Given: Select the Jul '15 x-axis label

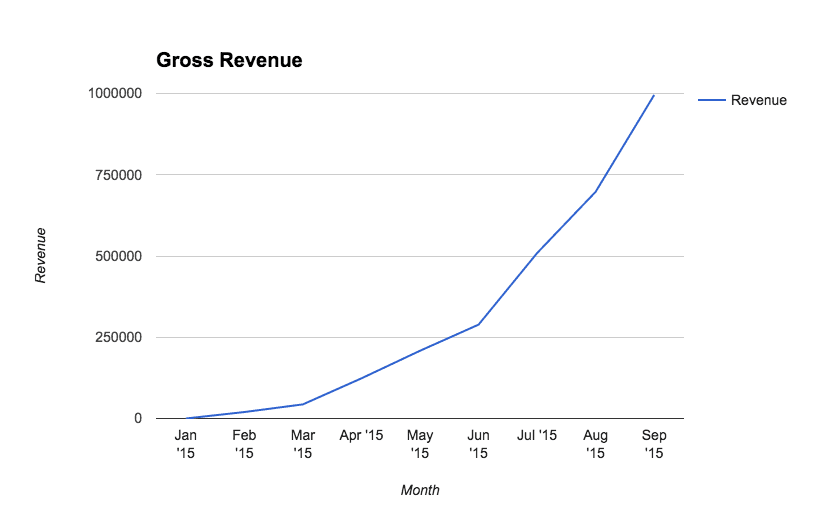Looking at the screenshot, I should click(537, 436).
